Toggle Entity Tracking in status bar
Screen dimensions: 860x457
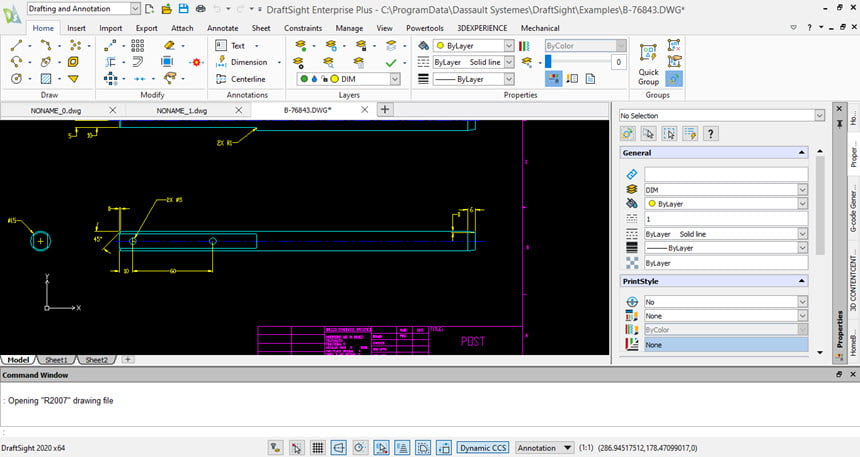click(402, 448)
